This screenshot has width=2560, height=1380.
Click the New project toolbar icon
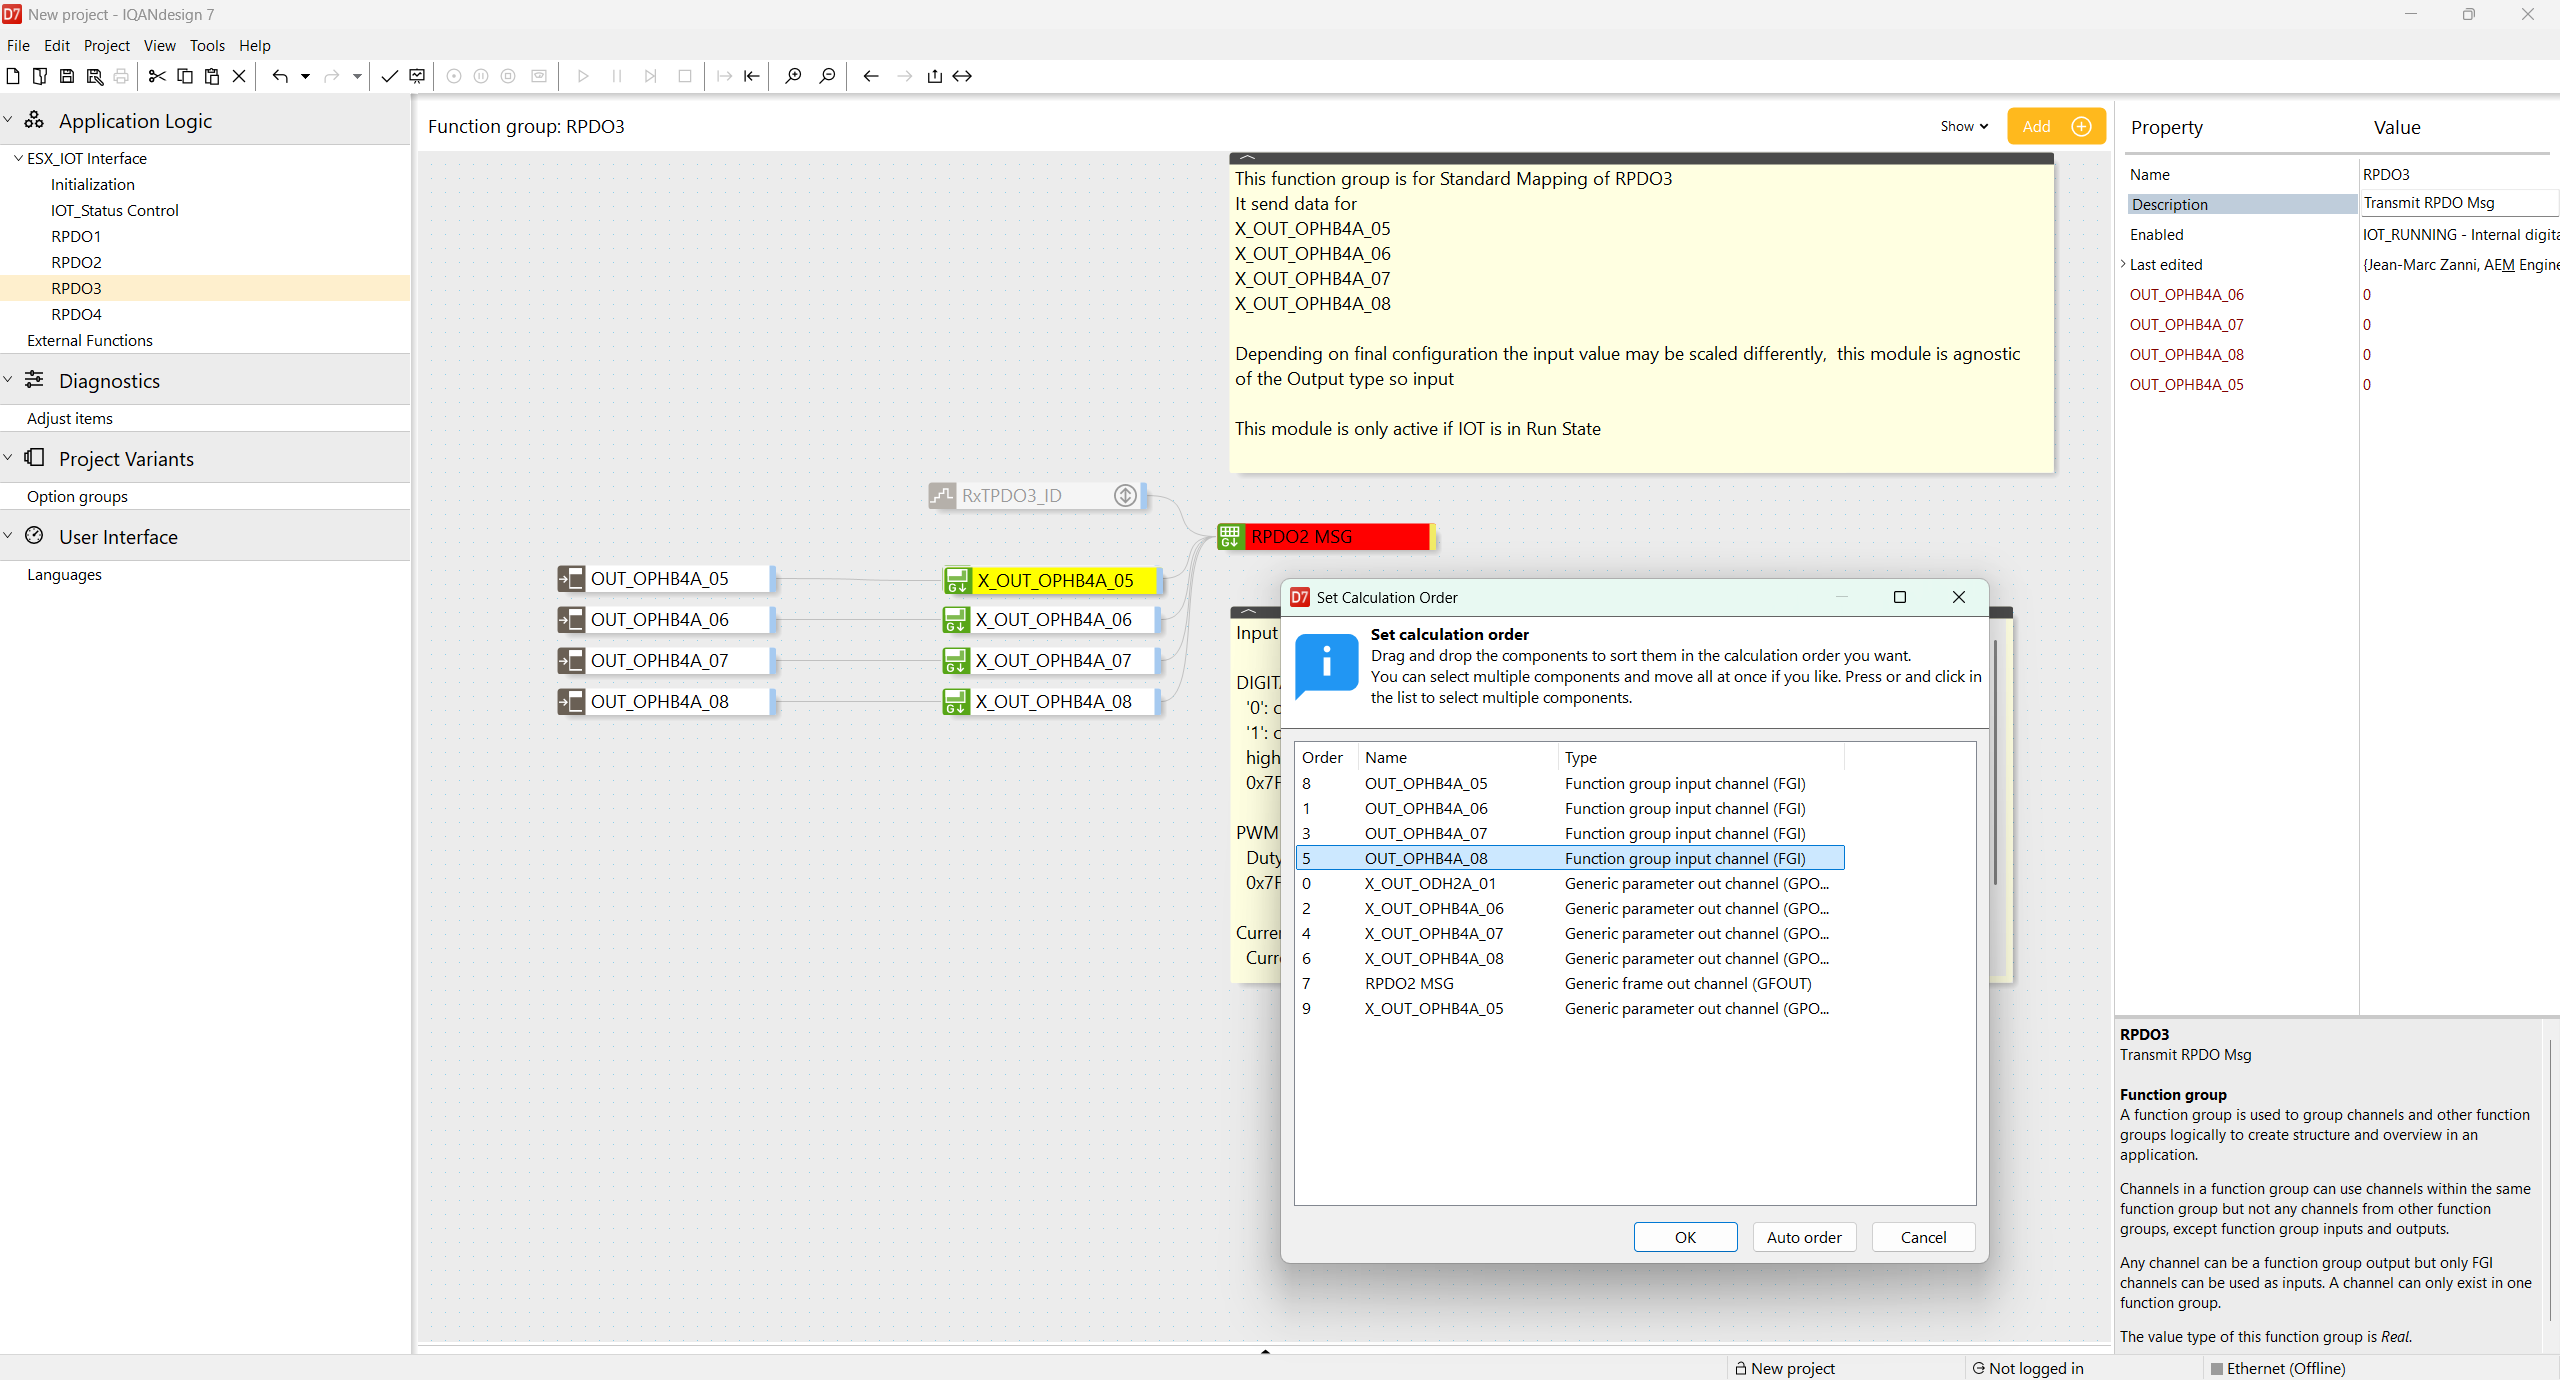[13, 76]
